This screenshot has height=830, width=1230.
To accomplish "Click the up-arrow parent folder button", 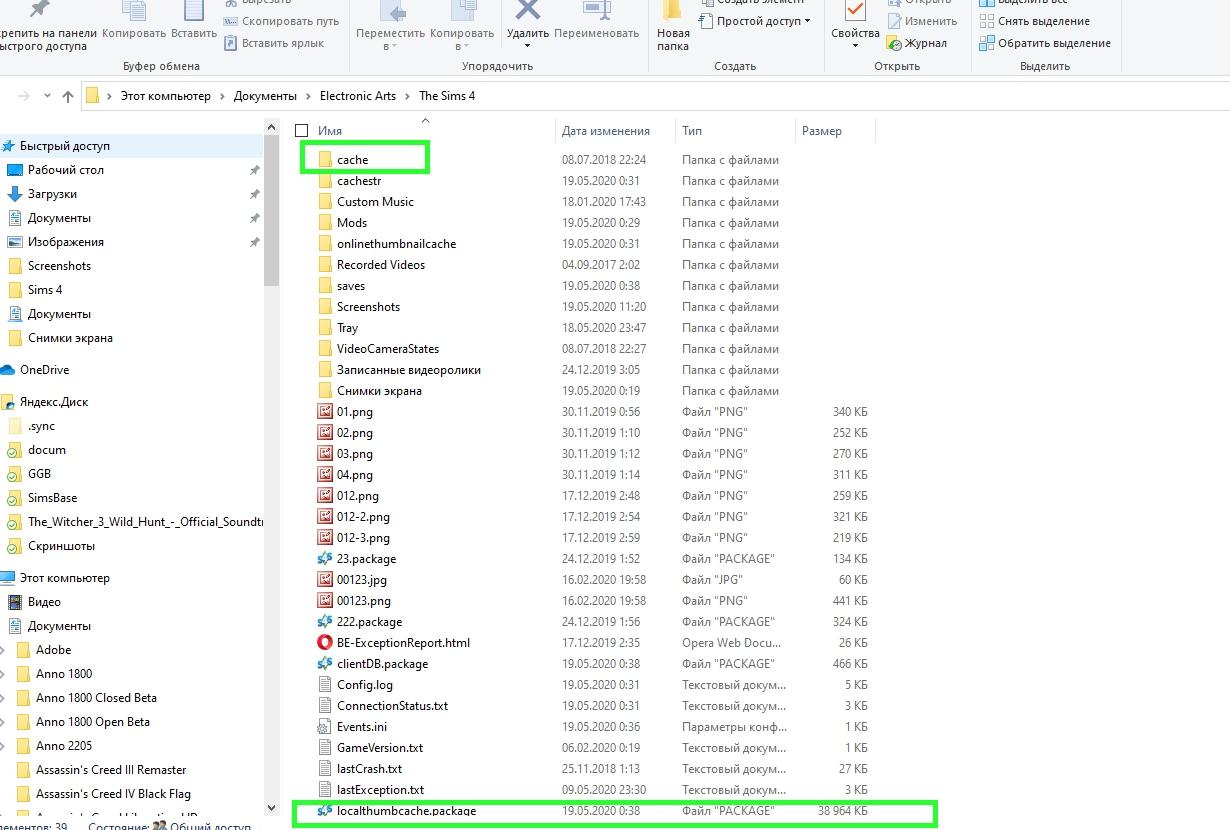I will (x=68, y=96).
